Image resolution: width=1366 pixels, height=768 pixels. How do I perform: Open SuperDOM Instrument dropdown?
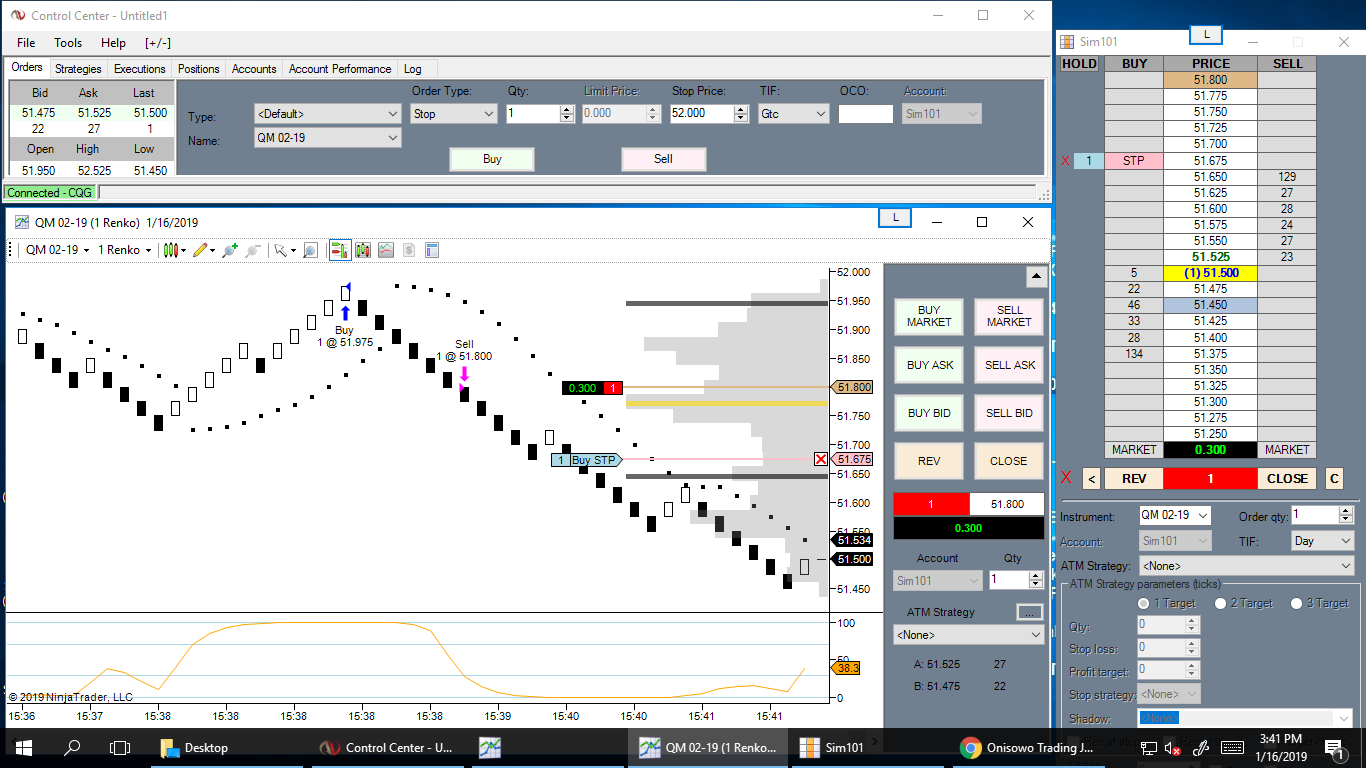(1175, 515)
